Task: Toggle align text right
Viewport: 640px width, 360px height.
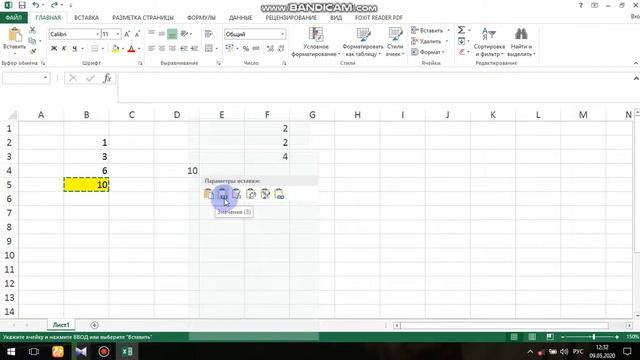Action: [x=172, y=49]
